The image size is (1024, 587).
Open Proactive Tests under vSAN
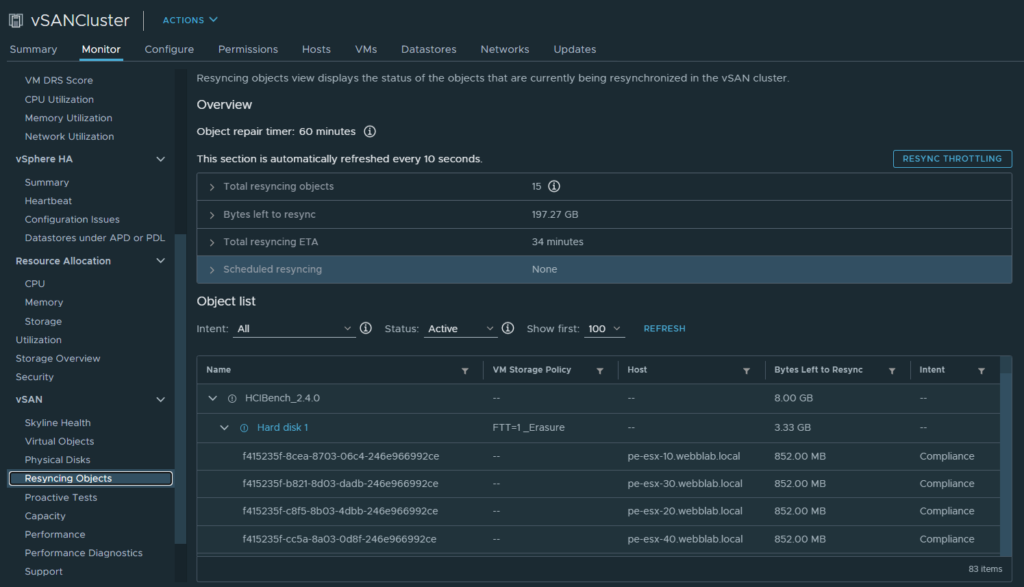[x=61, y=498]
